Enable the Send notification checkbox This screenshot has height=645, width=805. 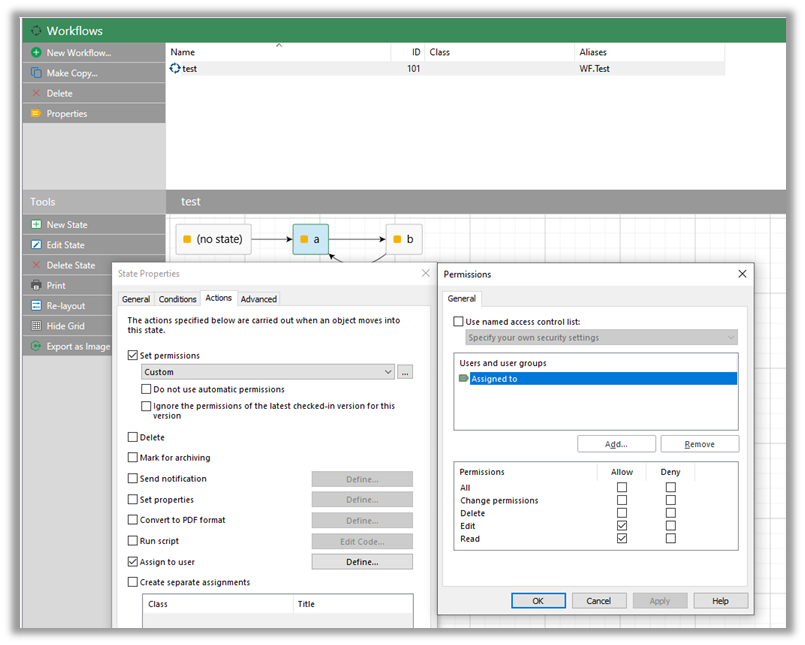coord(133,479)
